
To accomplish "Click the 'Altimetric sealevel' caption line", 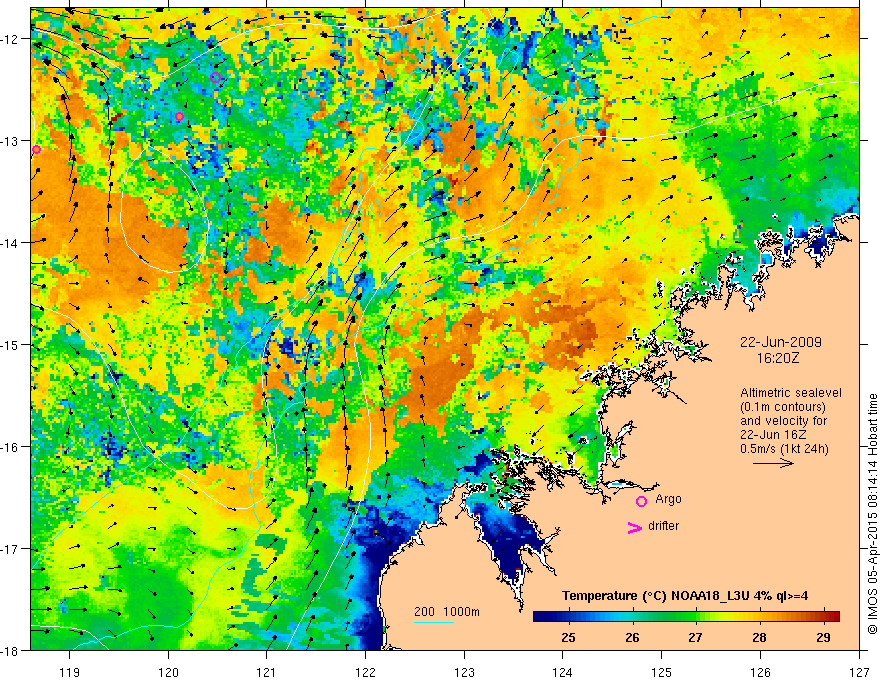I will coord(791,393).
